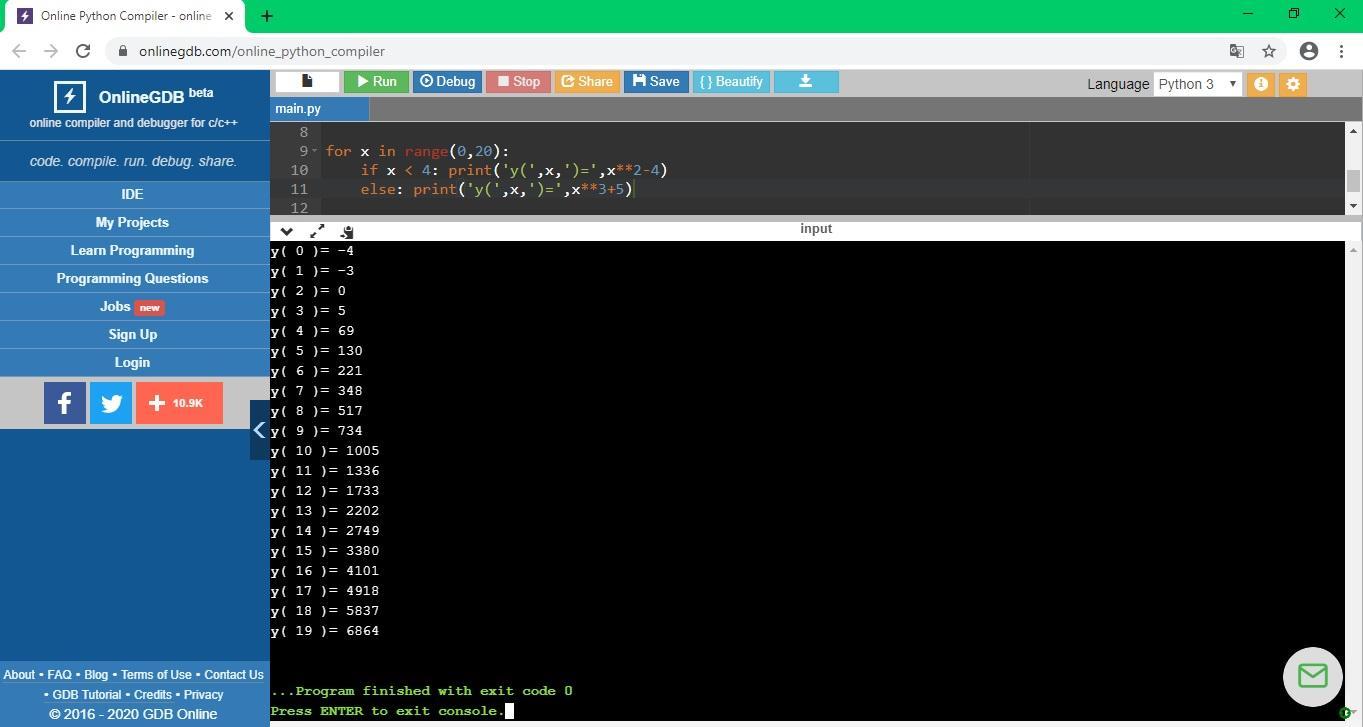Stop the running program

pos(518,82)
